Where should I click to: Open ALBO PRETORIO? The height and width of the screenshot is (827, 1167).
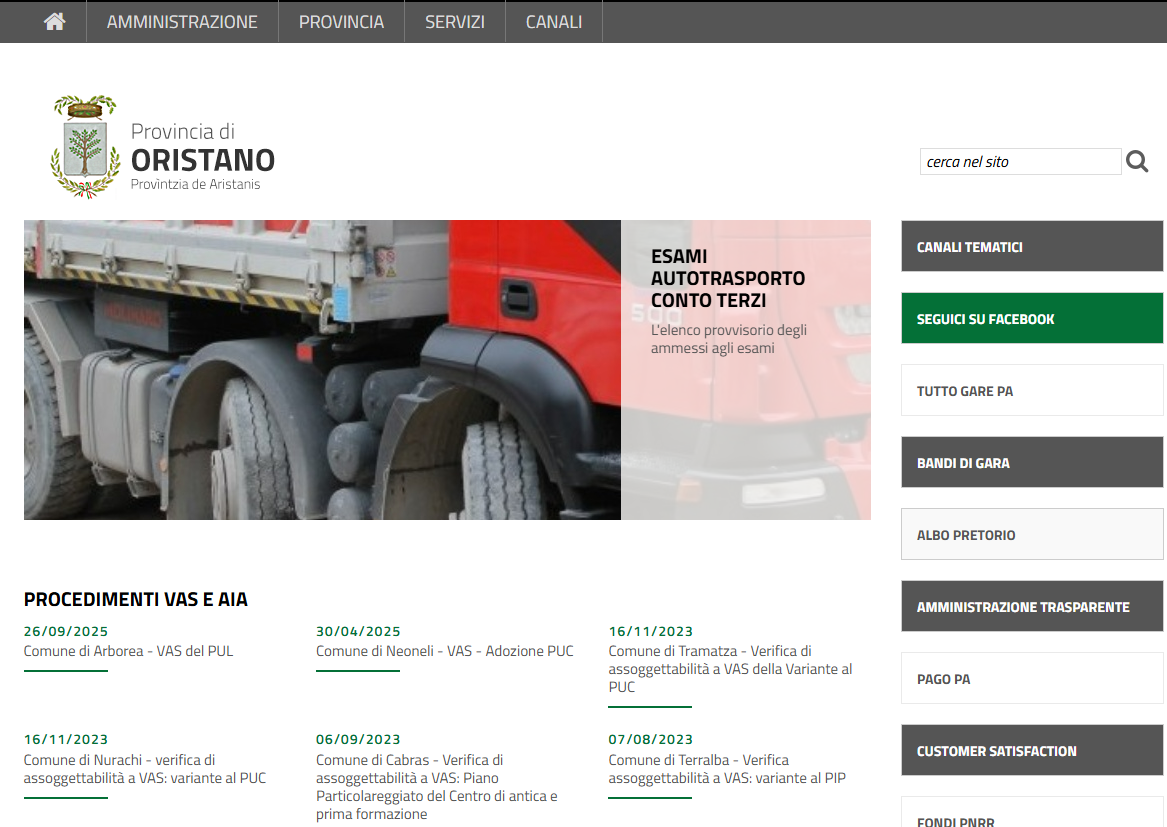tap(1031, 534)
